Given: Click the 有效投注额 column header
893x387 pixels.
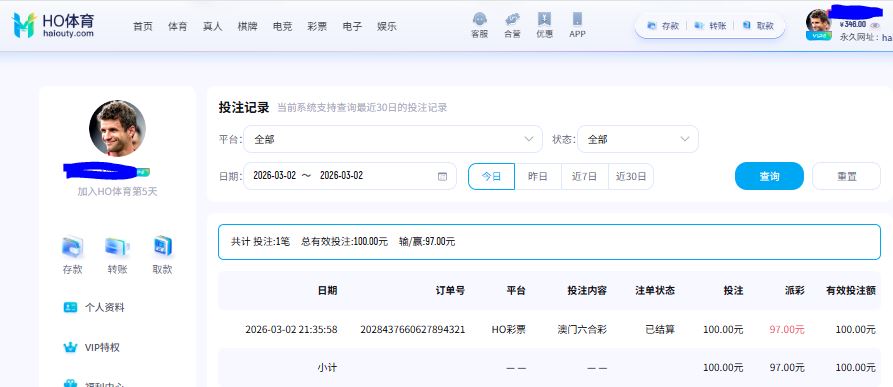Looking at the screenshot, I should tap(851, 290).
